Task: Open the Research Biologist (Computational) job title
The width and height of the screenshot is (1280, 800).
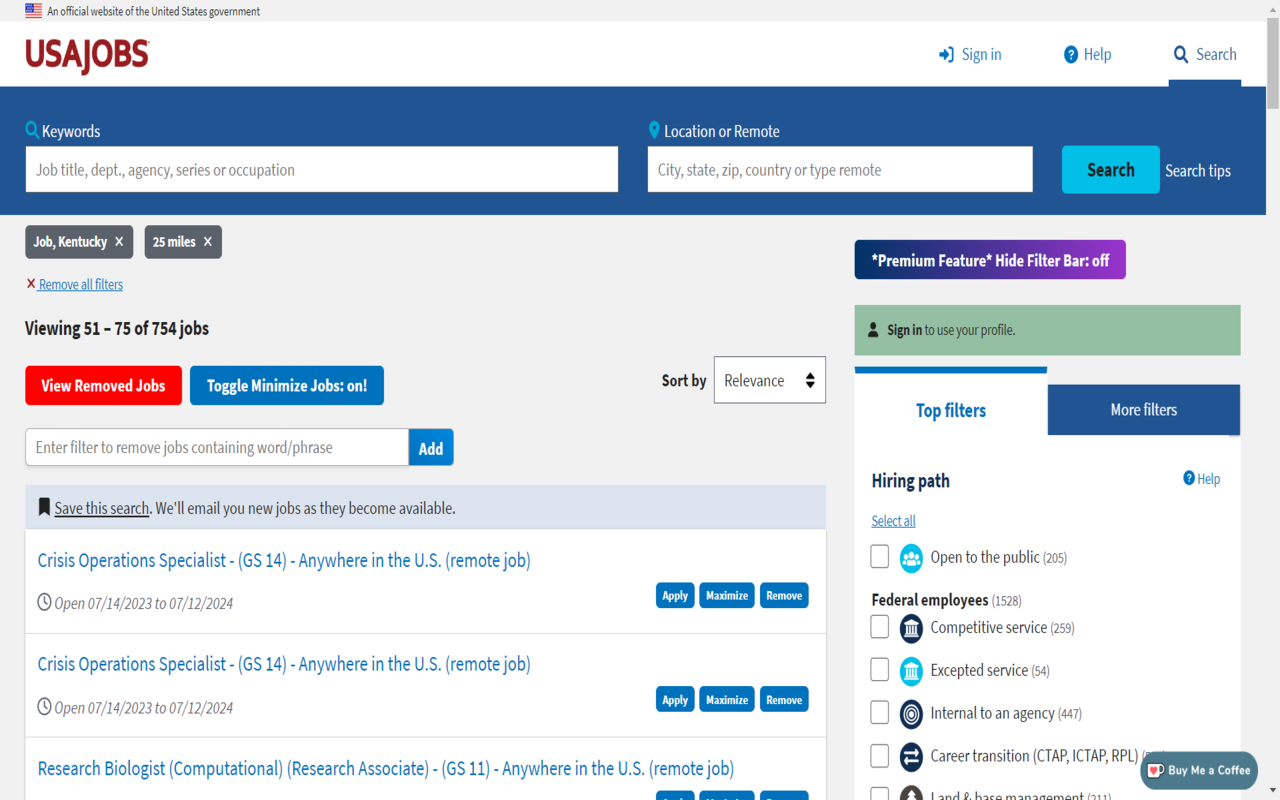Action: 386,768
